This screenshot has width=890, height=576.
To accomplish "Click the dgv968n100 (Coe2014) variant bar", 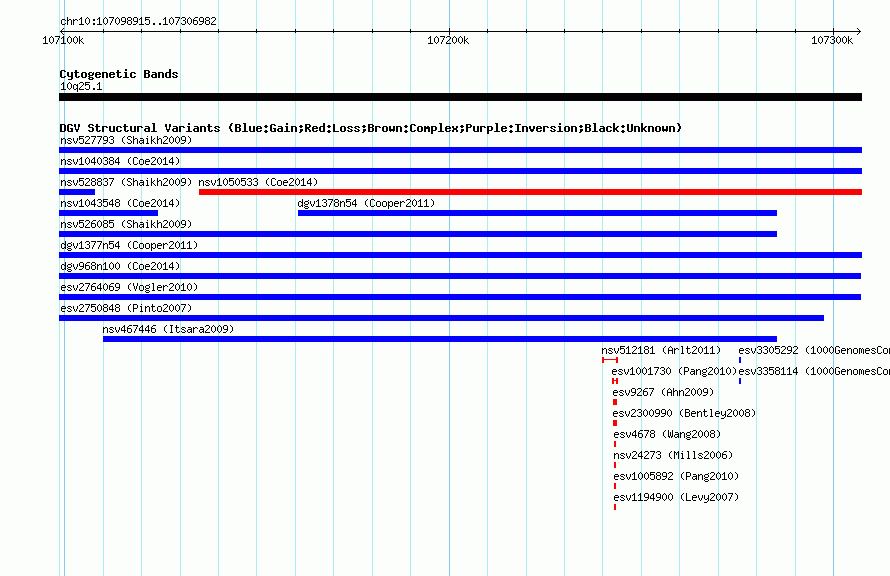I will point(460,276).
